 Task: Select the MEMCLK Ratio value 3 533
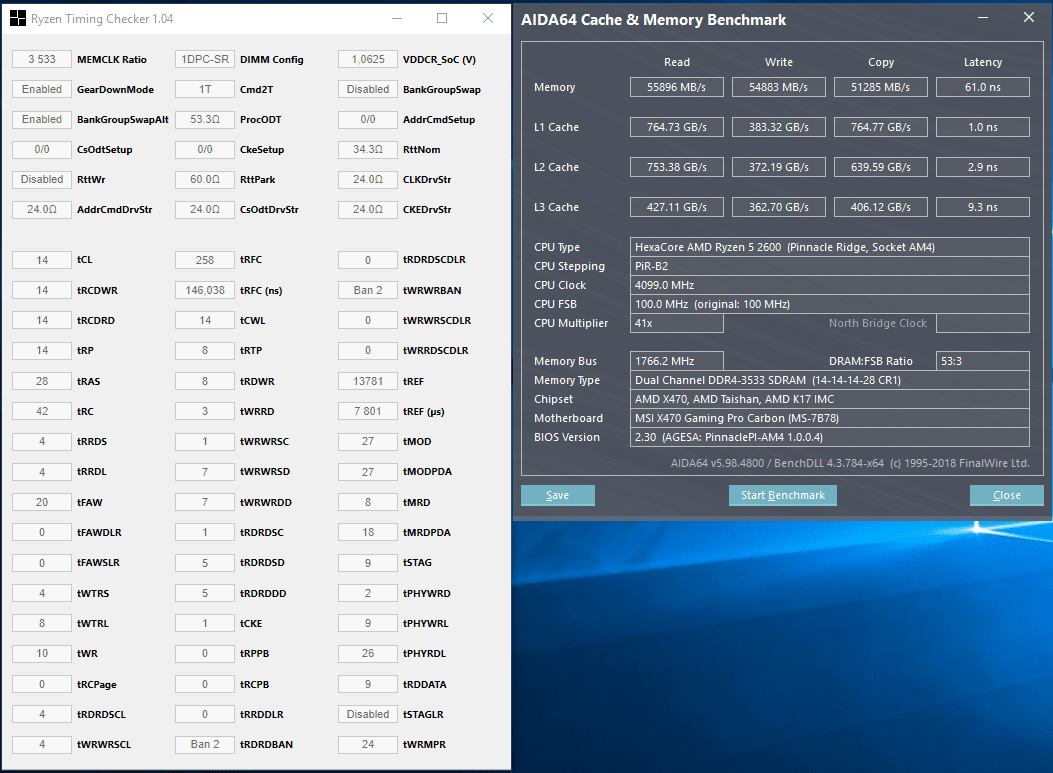[42, 59]
